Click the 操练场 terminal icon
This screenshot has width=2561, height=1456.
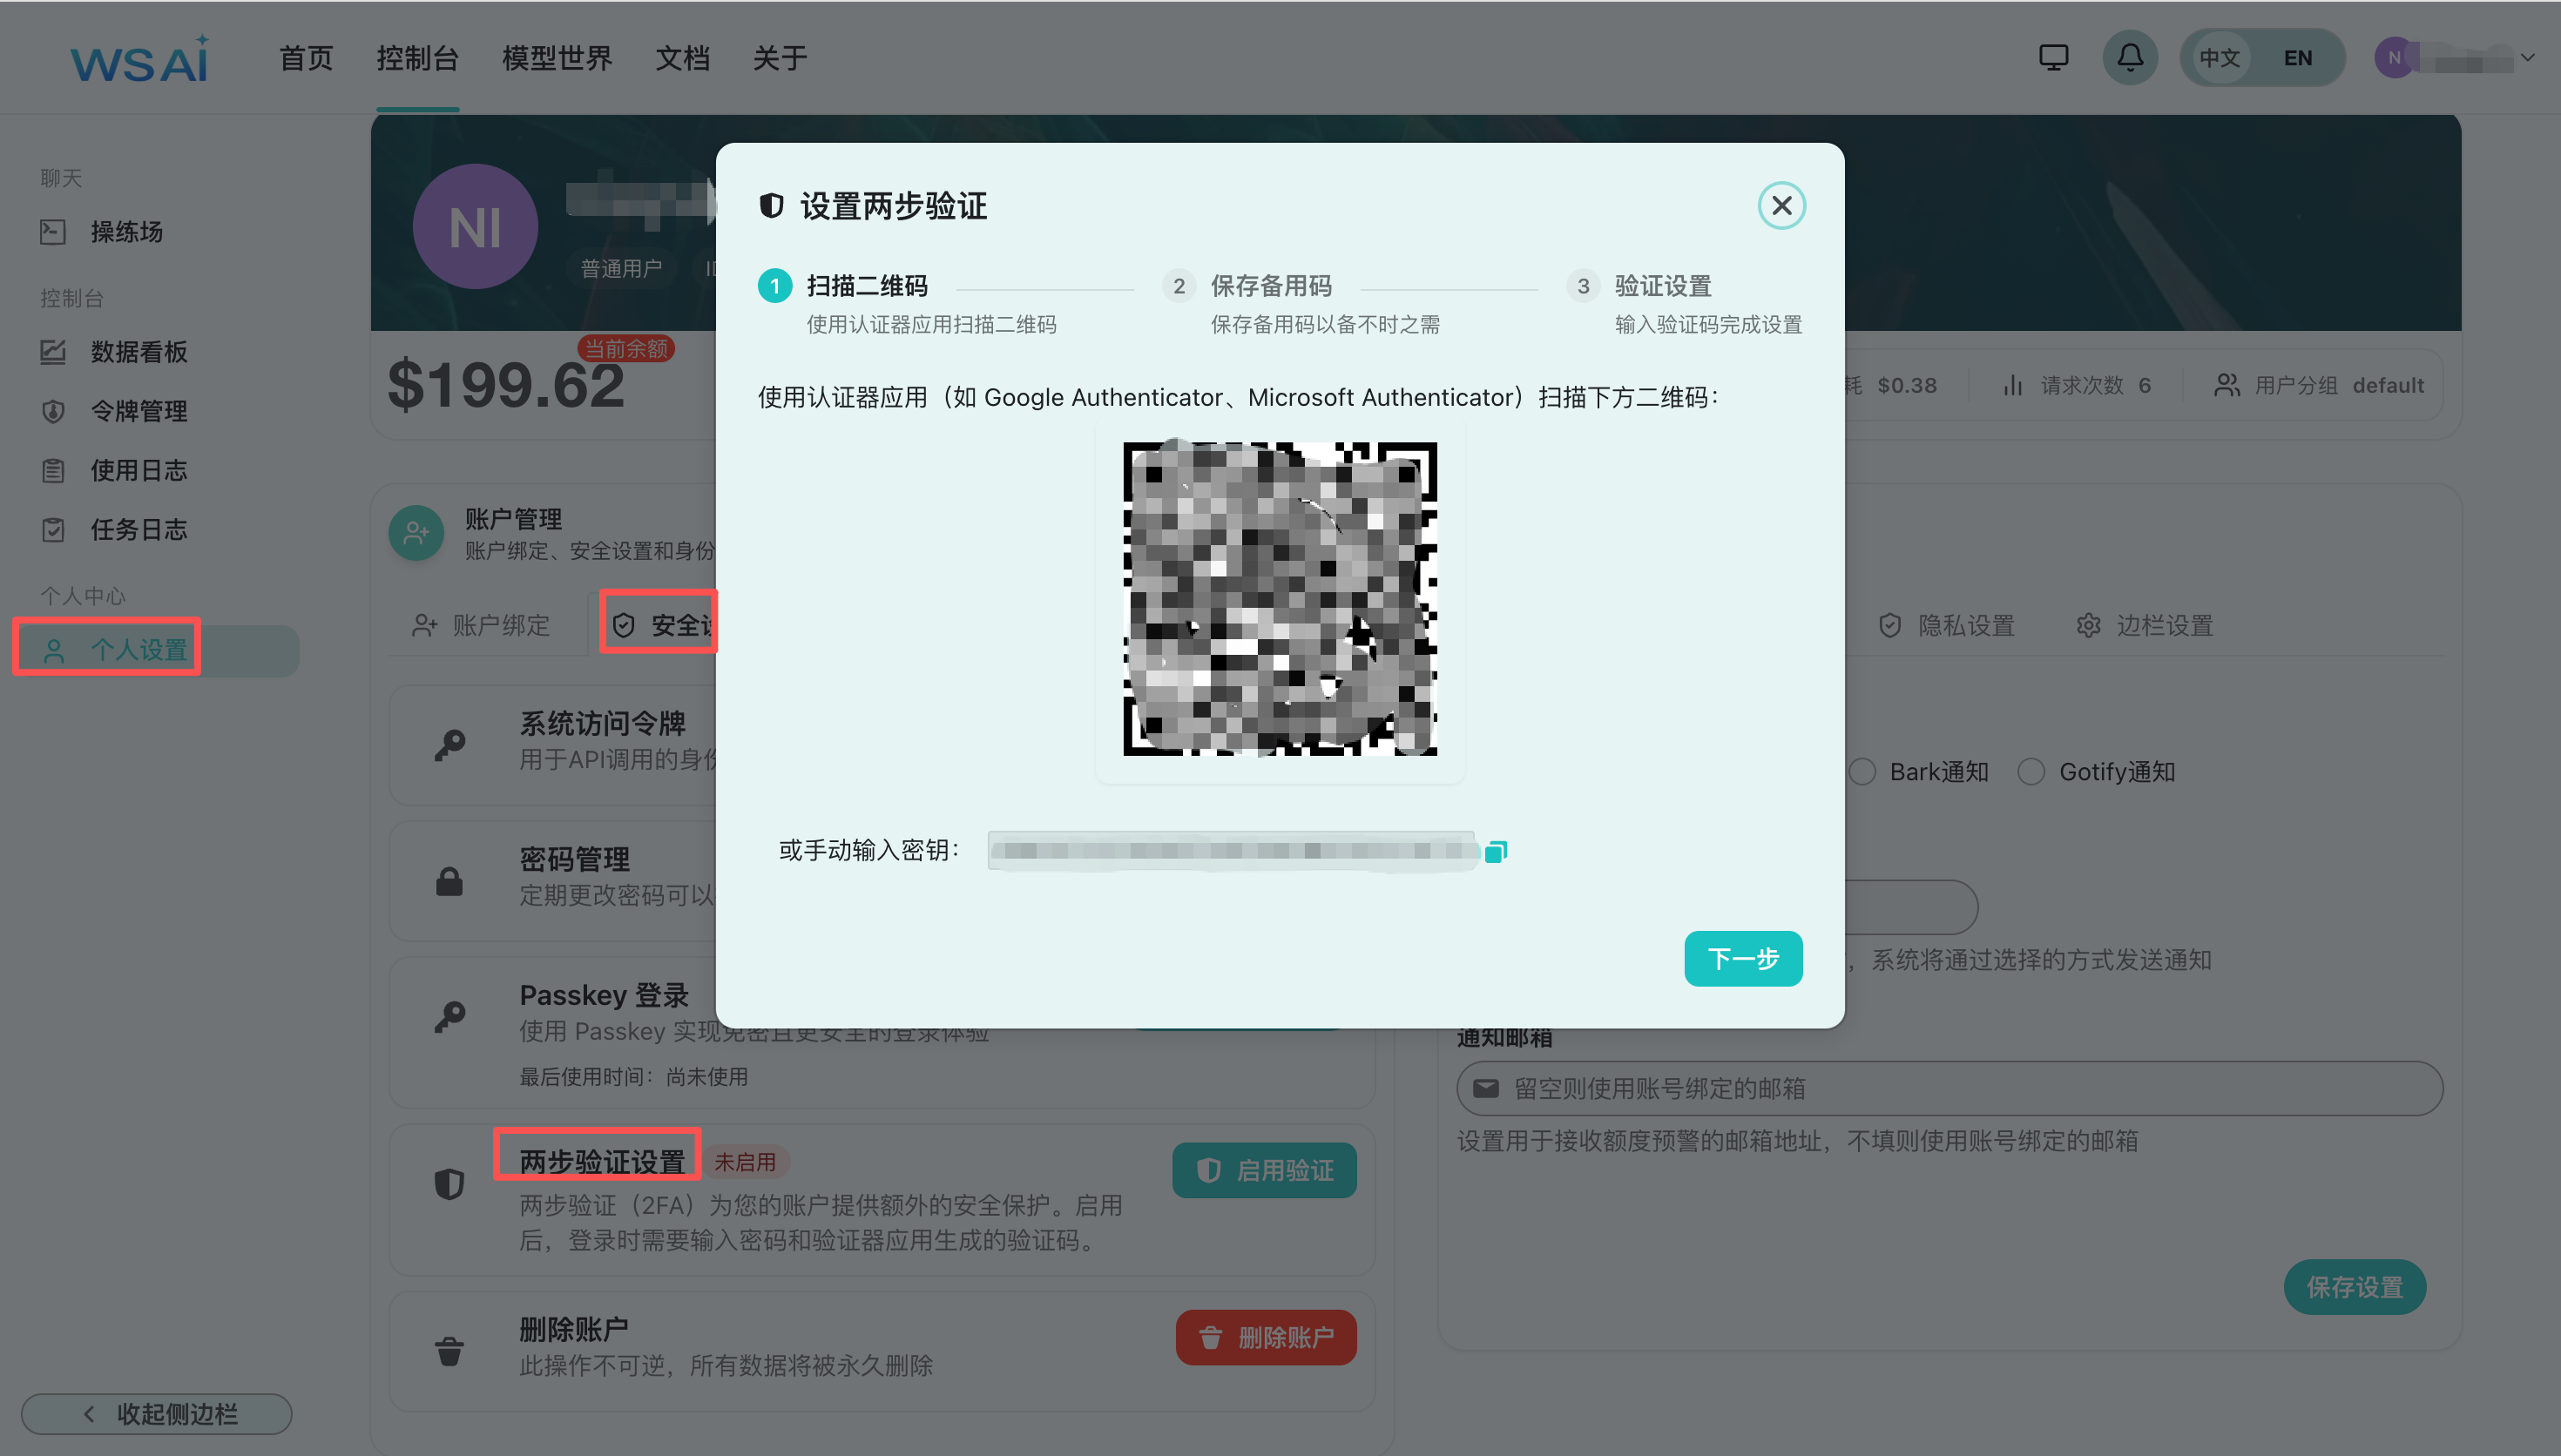click(x=53, y=232)
